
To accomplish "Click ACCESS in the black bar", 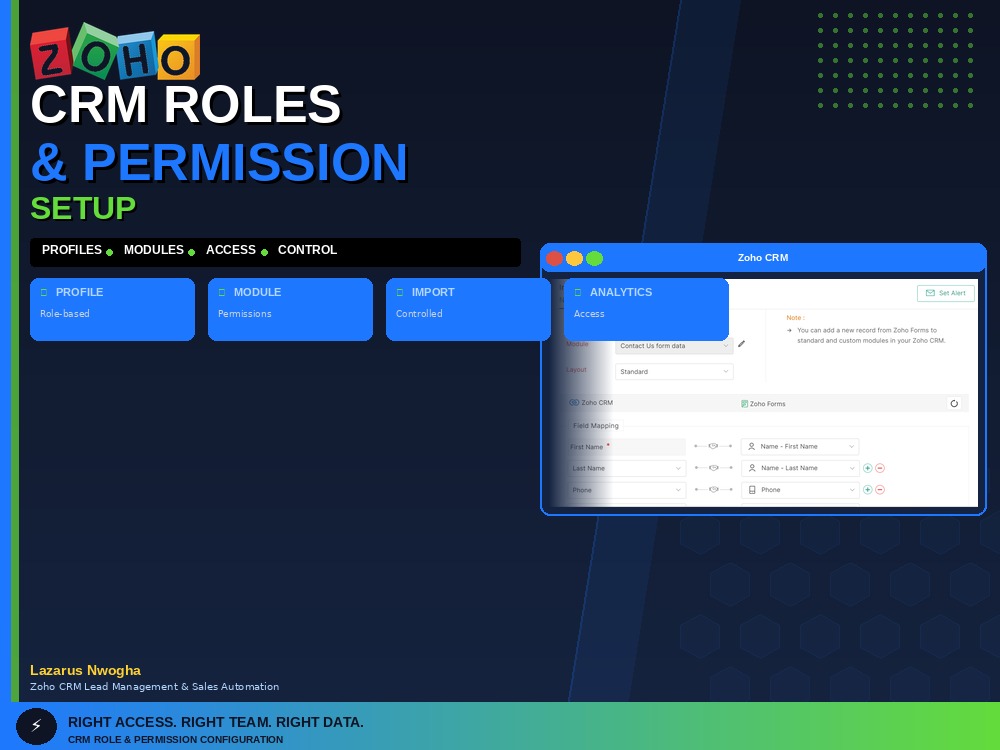I will [x=231, y=250].
